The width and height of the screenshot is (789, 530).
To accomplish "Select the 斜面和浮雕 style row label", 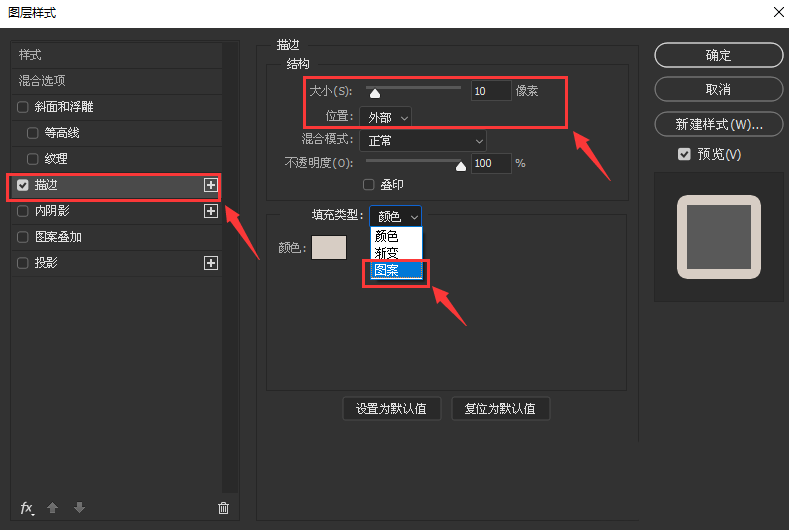I will click(64, 107).
